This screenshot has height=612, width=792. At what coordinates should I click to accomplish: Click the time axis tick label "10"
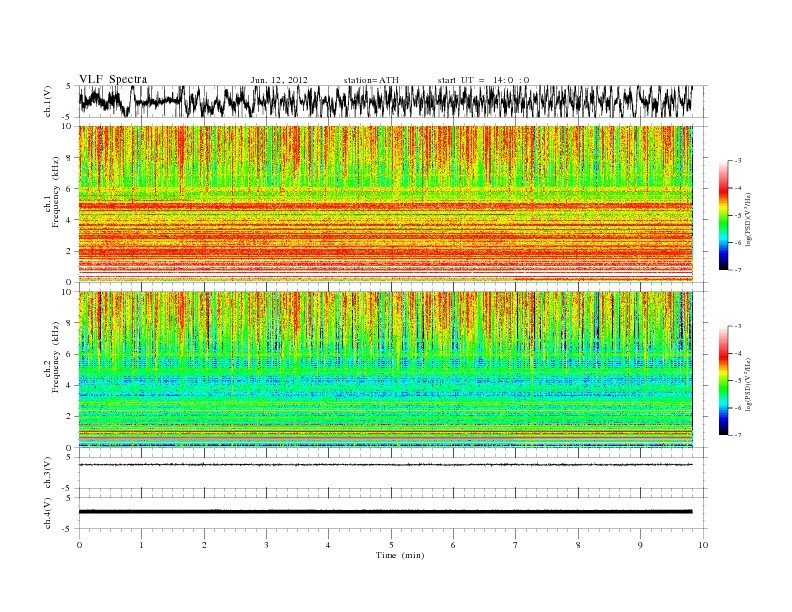coord(703,545)
